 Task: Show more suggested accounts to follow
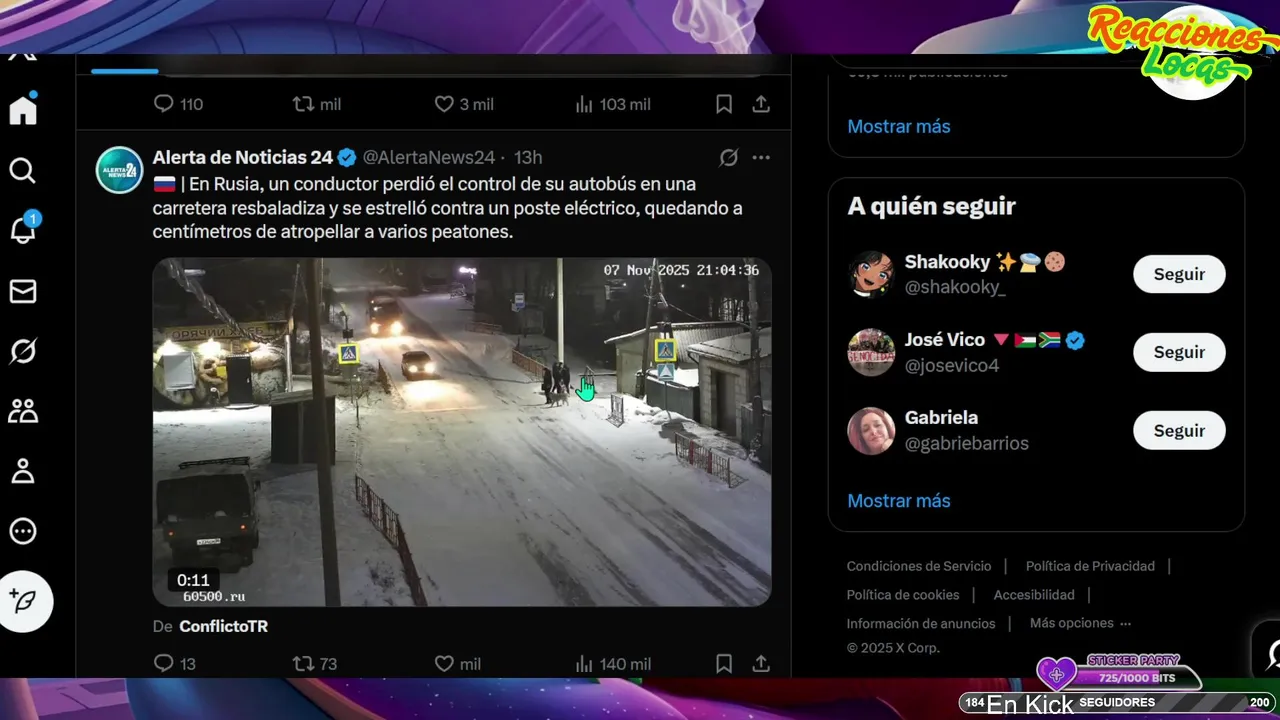pos(899,501)
